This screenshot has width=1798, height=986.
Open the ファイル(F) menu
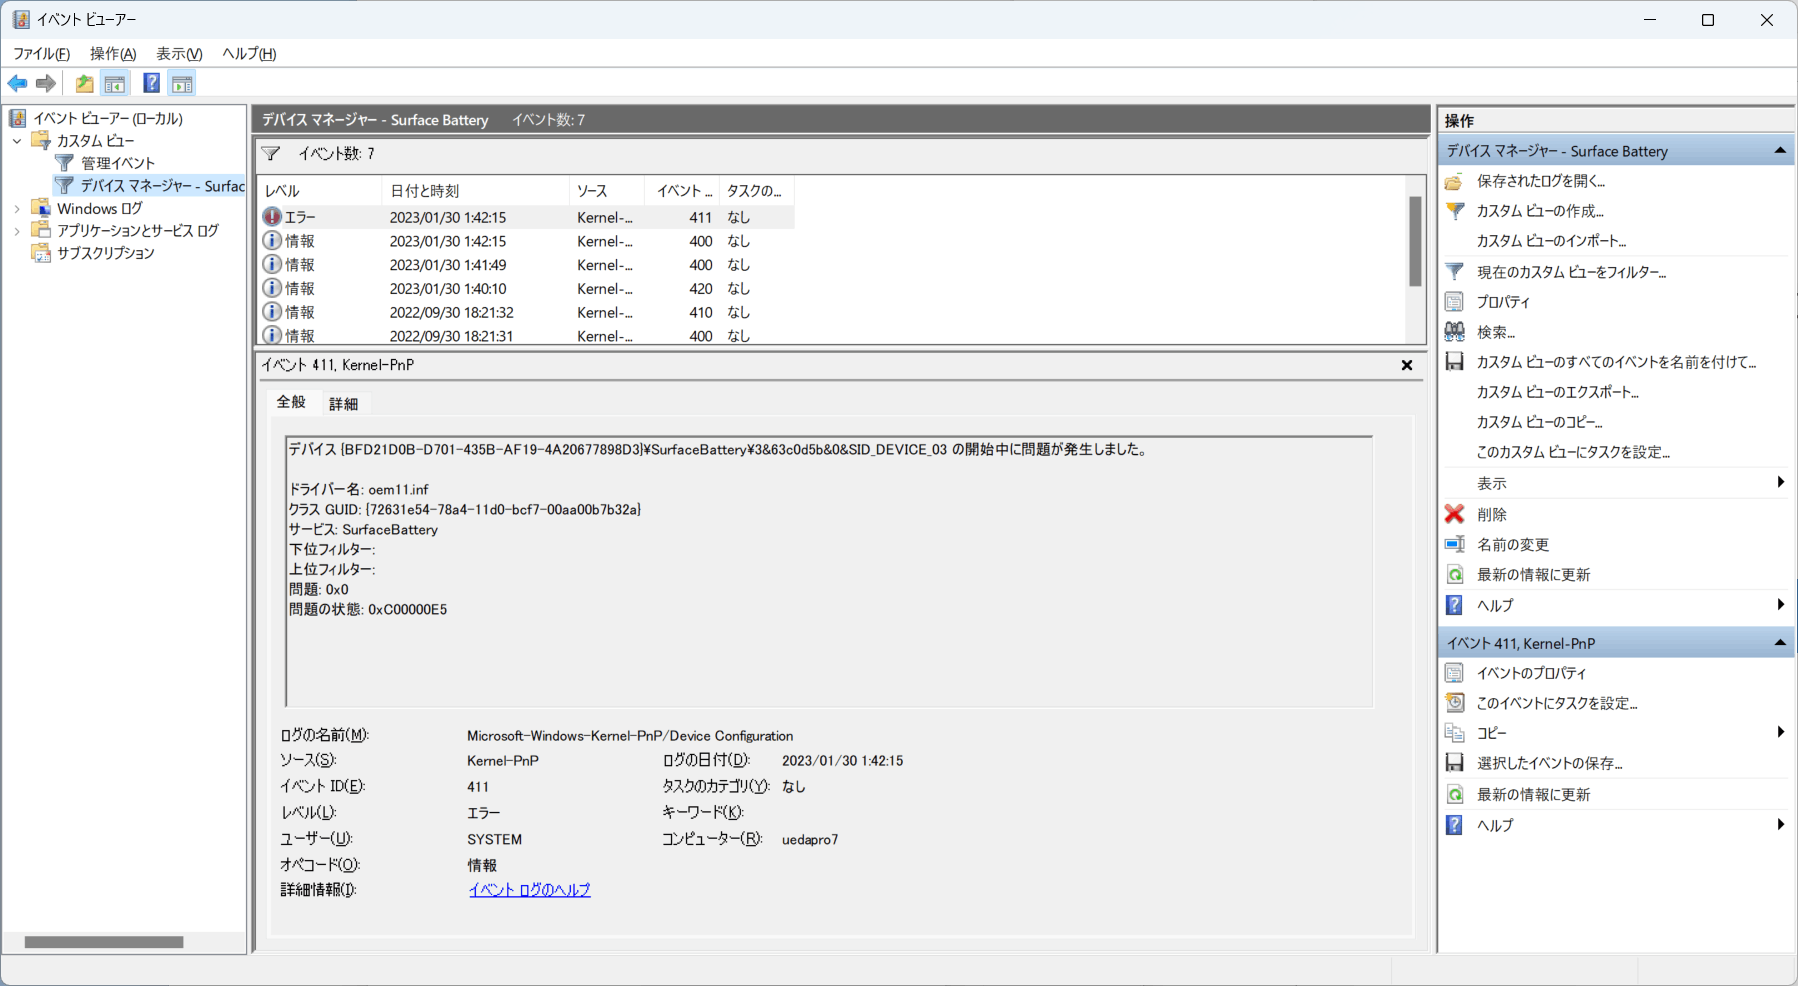41,54
